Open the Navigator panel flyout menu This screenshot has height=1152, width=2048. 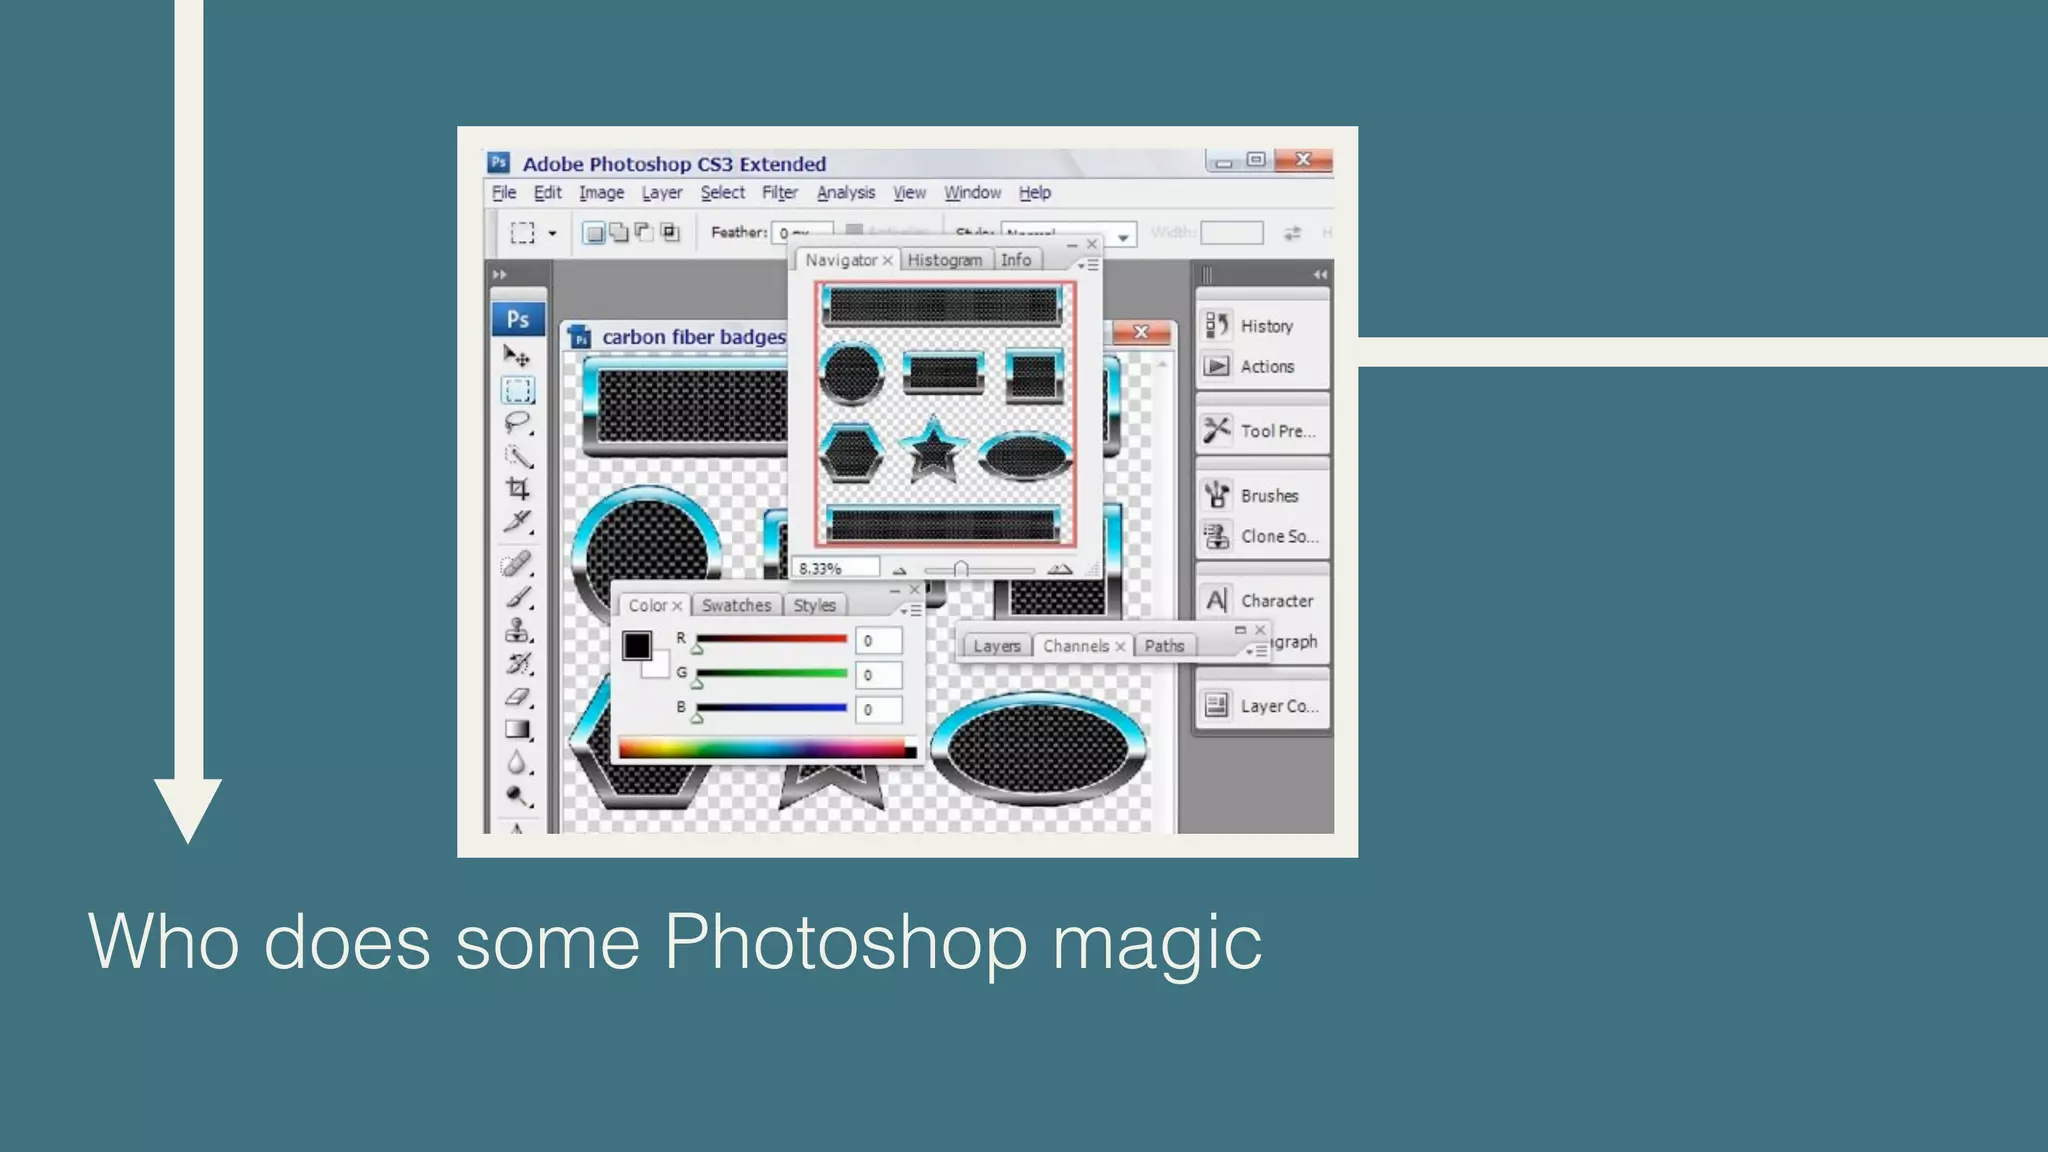(x=1088, y=265)
